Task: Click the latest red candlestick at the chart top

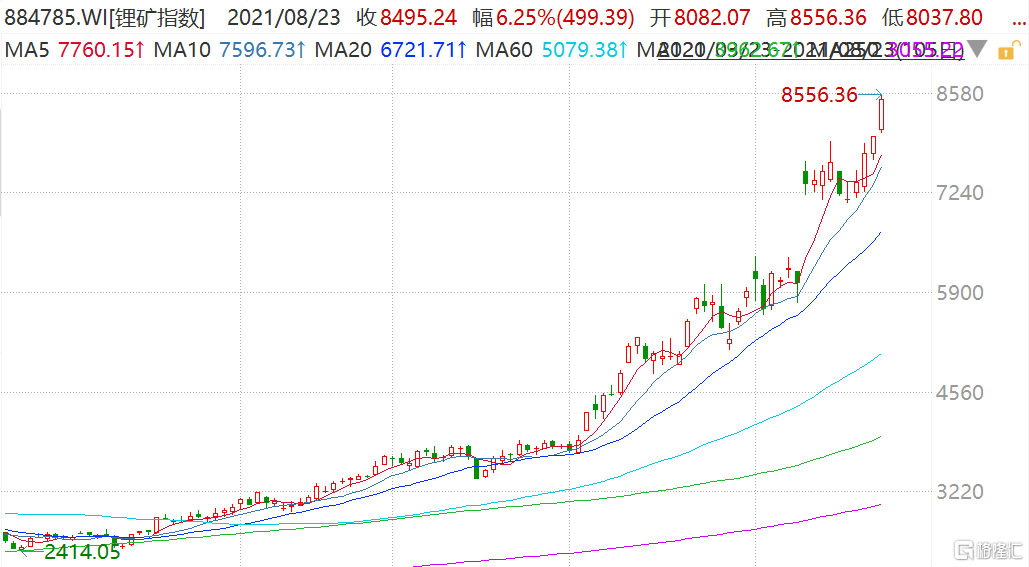Action: pyautogui.click(x=881, y=115)
